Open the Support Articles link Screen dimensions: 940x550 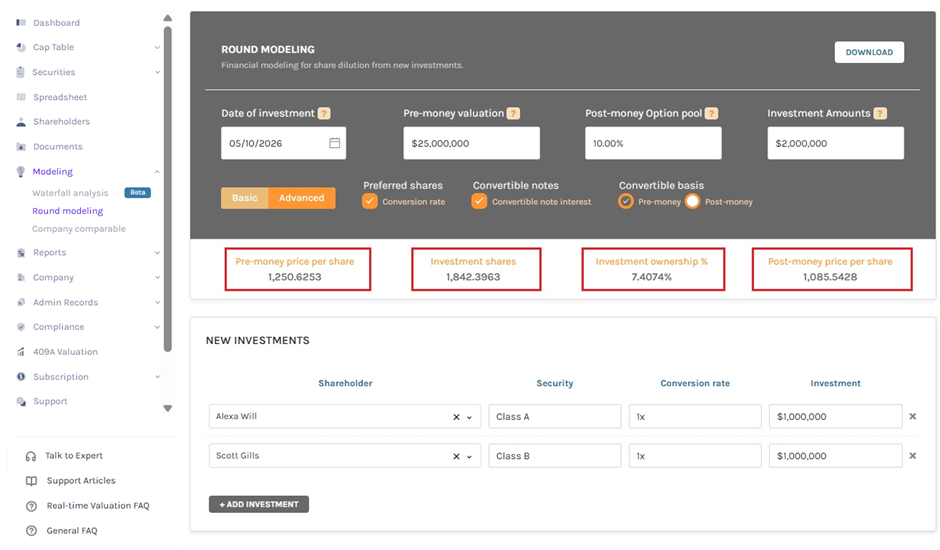click(81, 481)
